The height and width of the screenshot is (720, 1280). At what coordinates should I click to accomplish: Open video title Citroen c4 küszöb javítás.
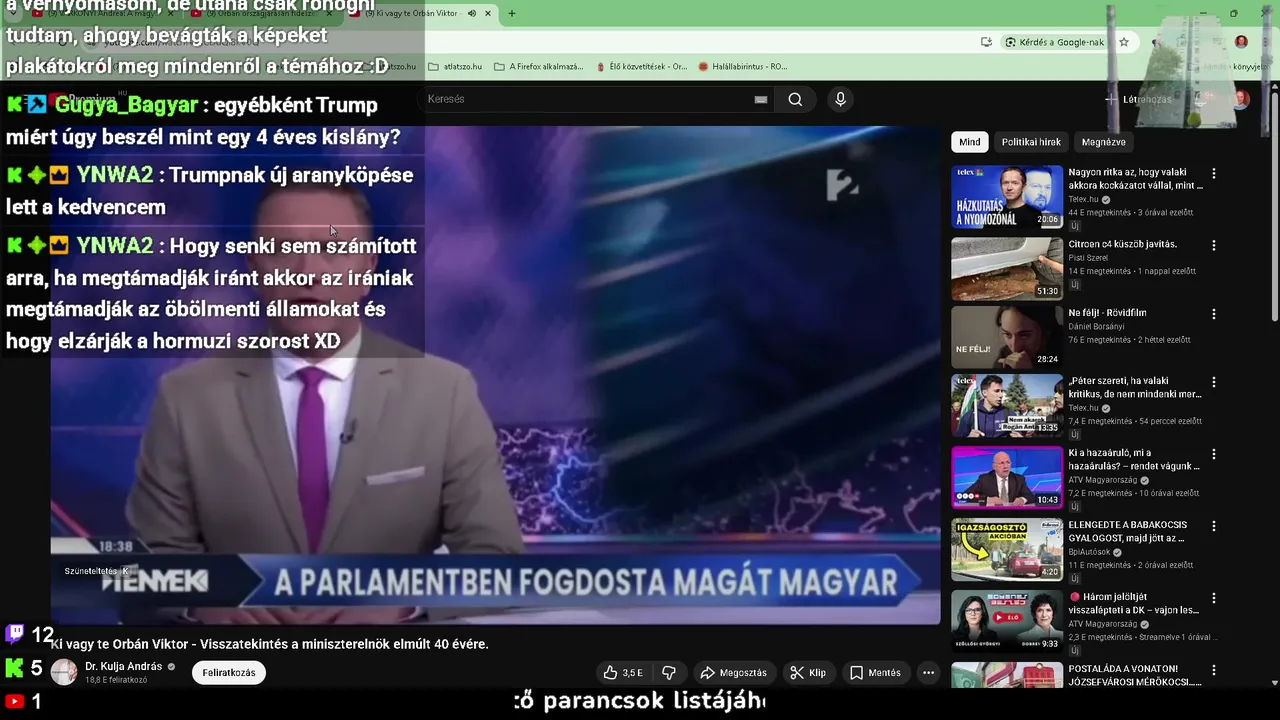[x=1122, y=244]
